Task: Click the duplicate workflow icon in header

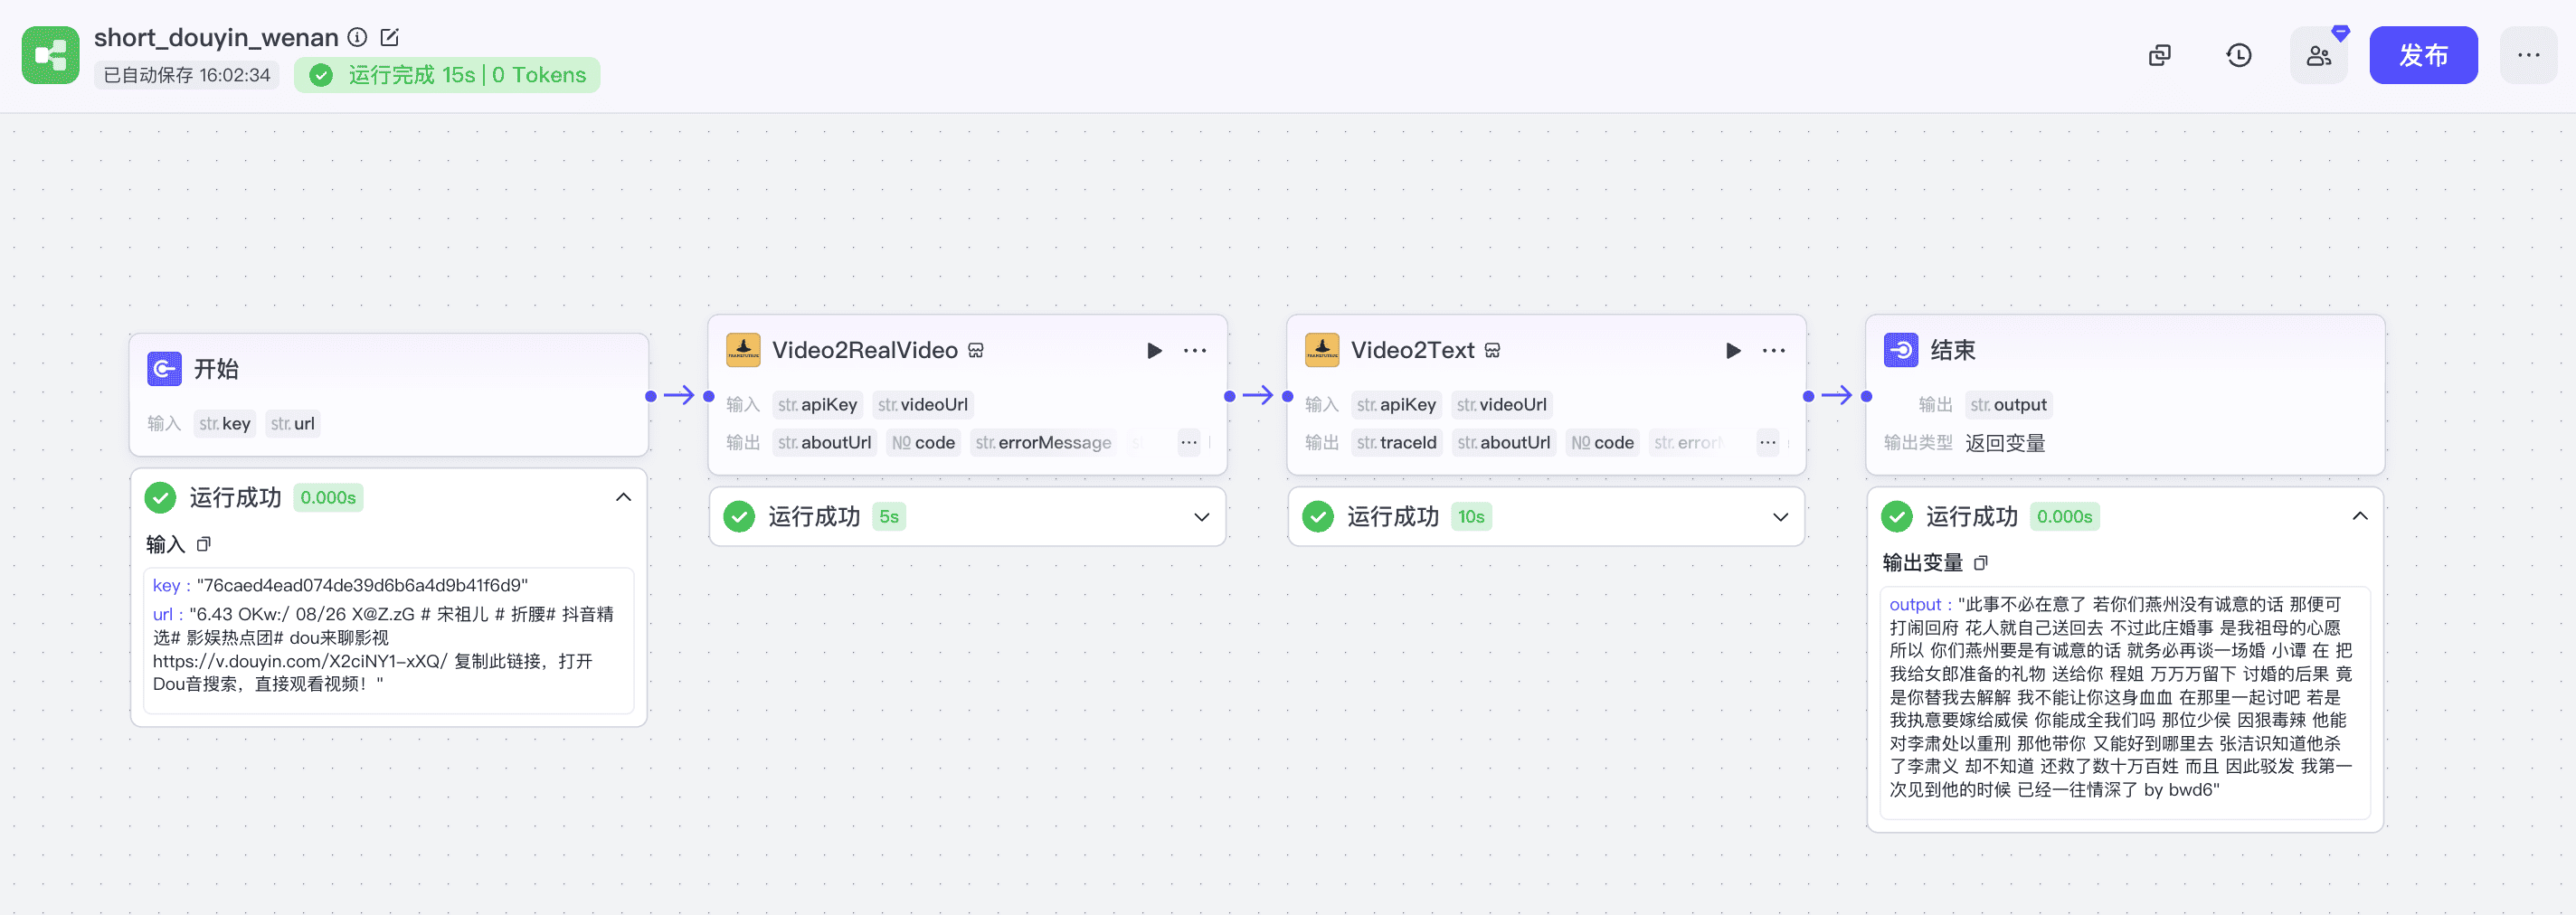Action: click(x=2159, y=56)
